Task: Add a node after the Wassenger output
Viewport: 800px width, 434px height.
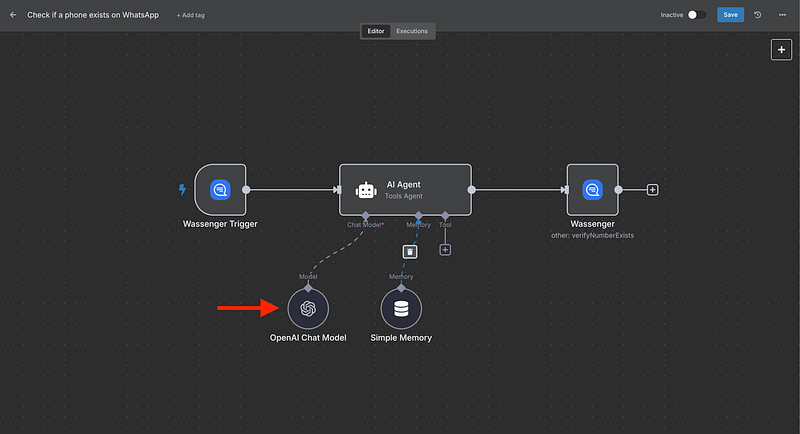Action: tap(653, 189)
